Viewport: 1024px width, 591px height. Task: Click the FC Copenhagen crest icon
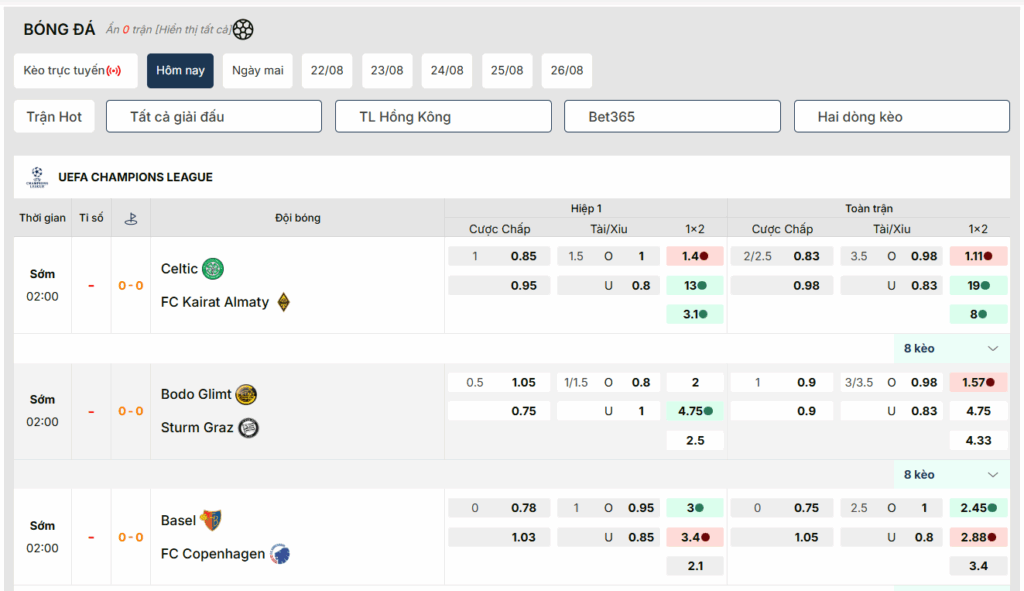[280, 554]
